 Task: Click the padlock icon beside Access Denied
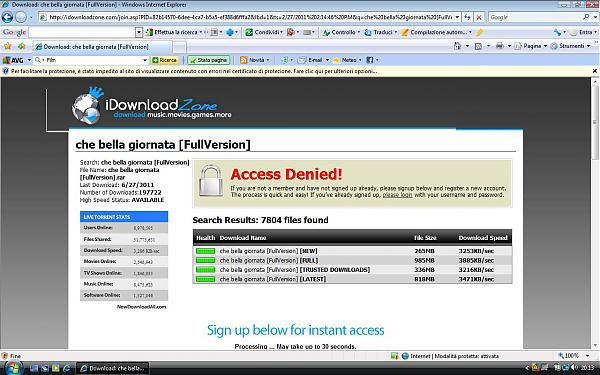pyautogui.click(x=211, y=181)
